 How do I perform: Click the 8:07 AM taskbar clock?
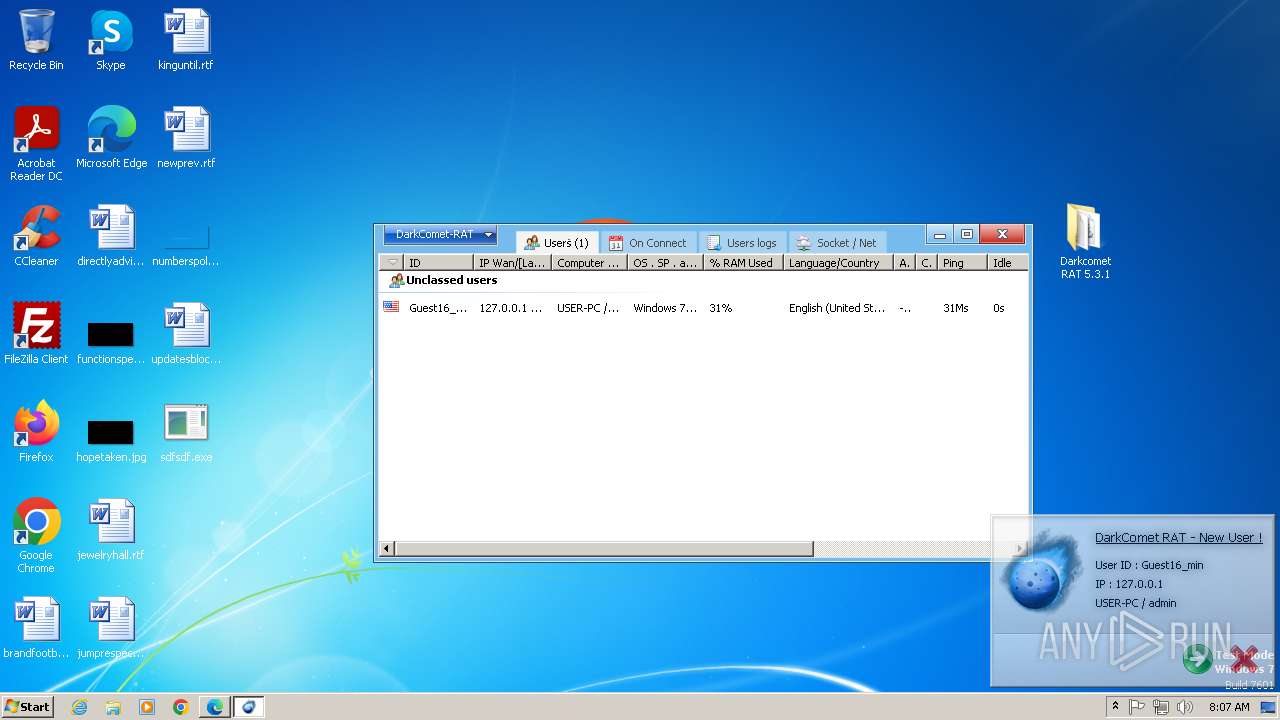point(1229,707)
